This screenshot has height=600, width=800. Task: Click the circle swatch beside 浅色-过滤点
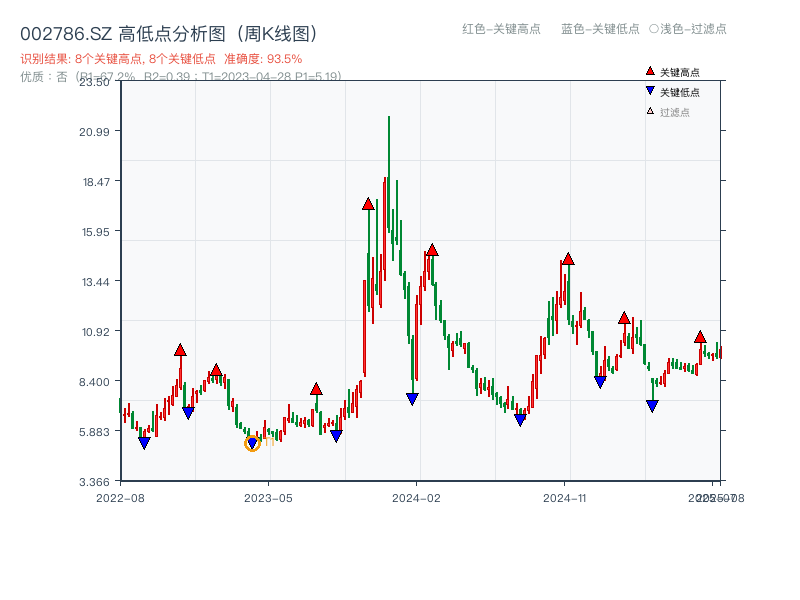coord(654,30)
